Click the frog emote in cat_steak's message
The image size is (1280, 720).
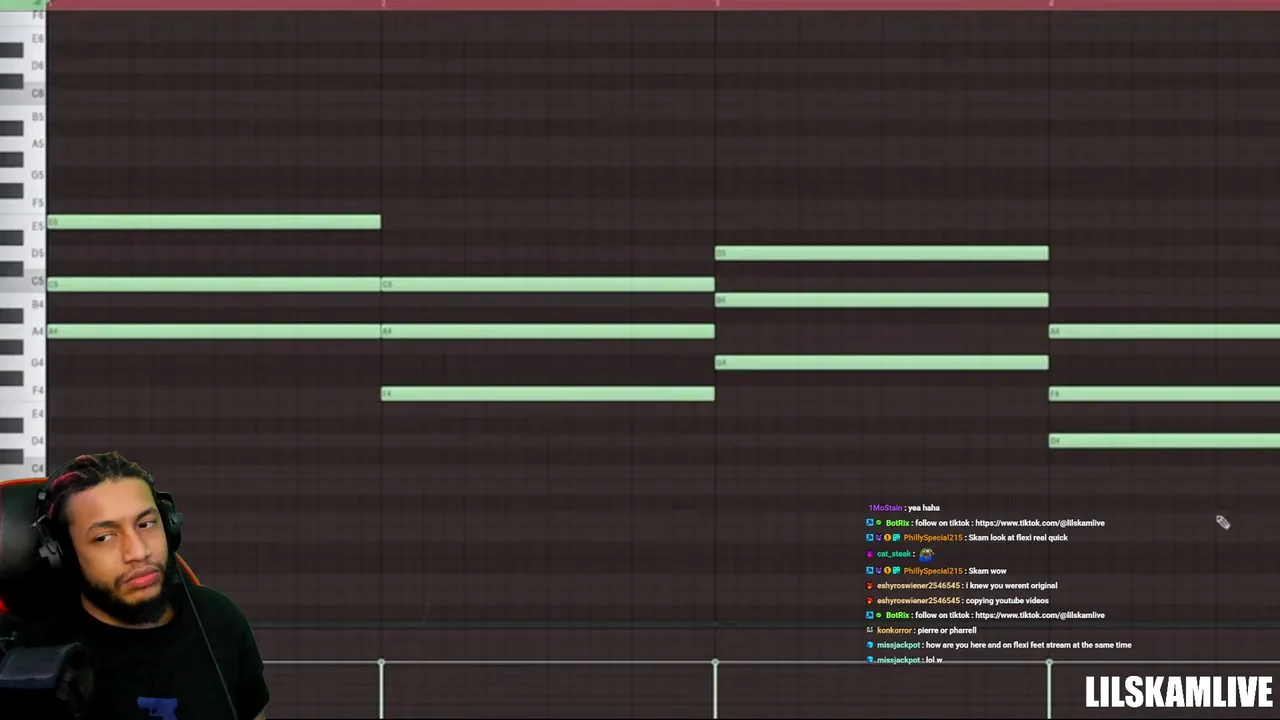(x=926, y=554)
